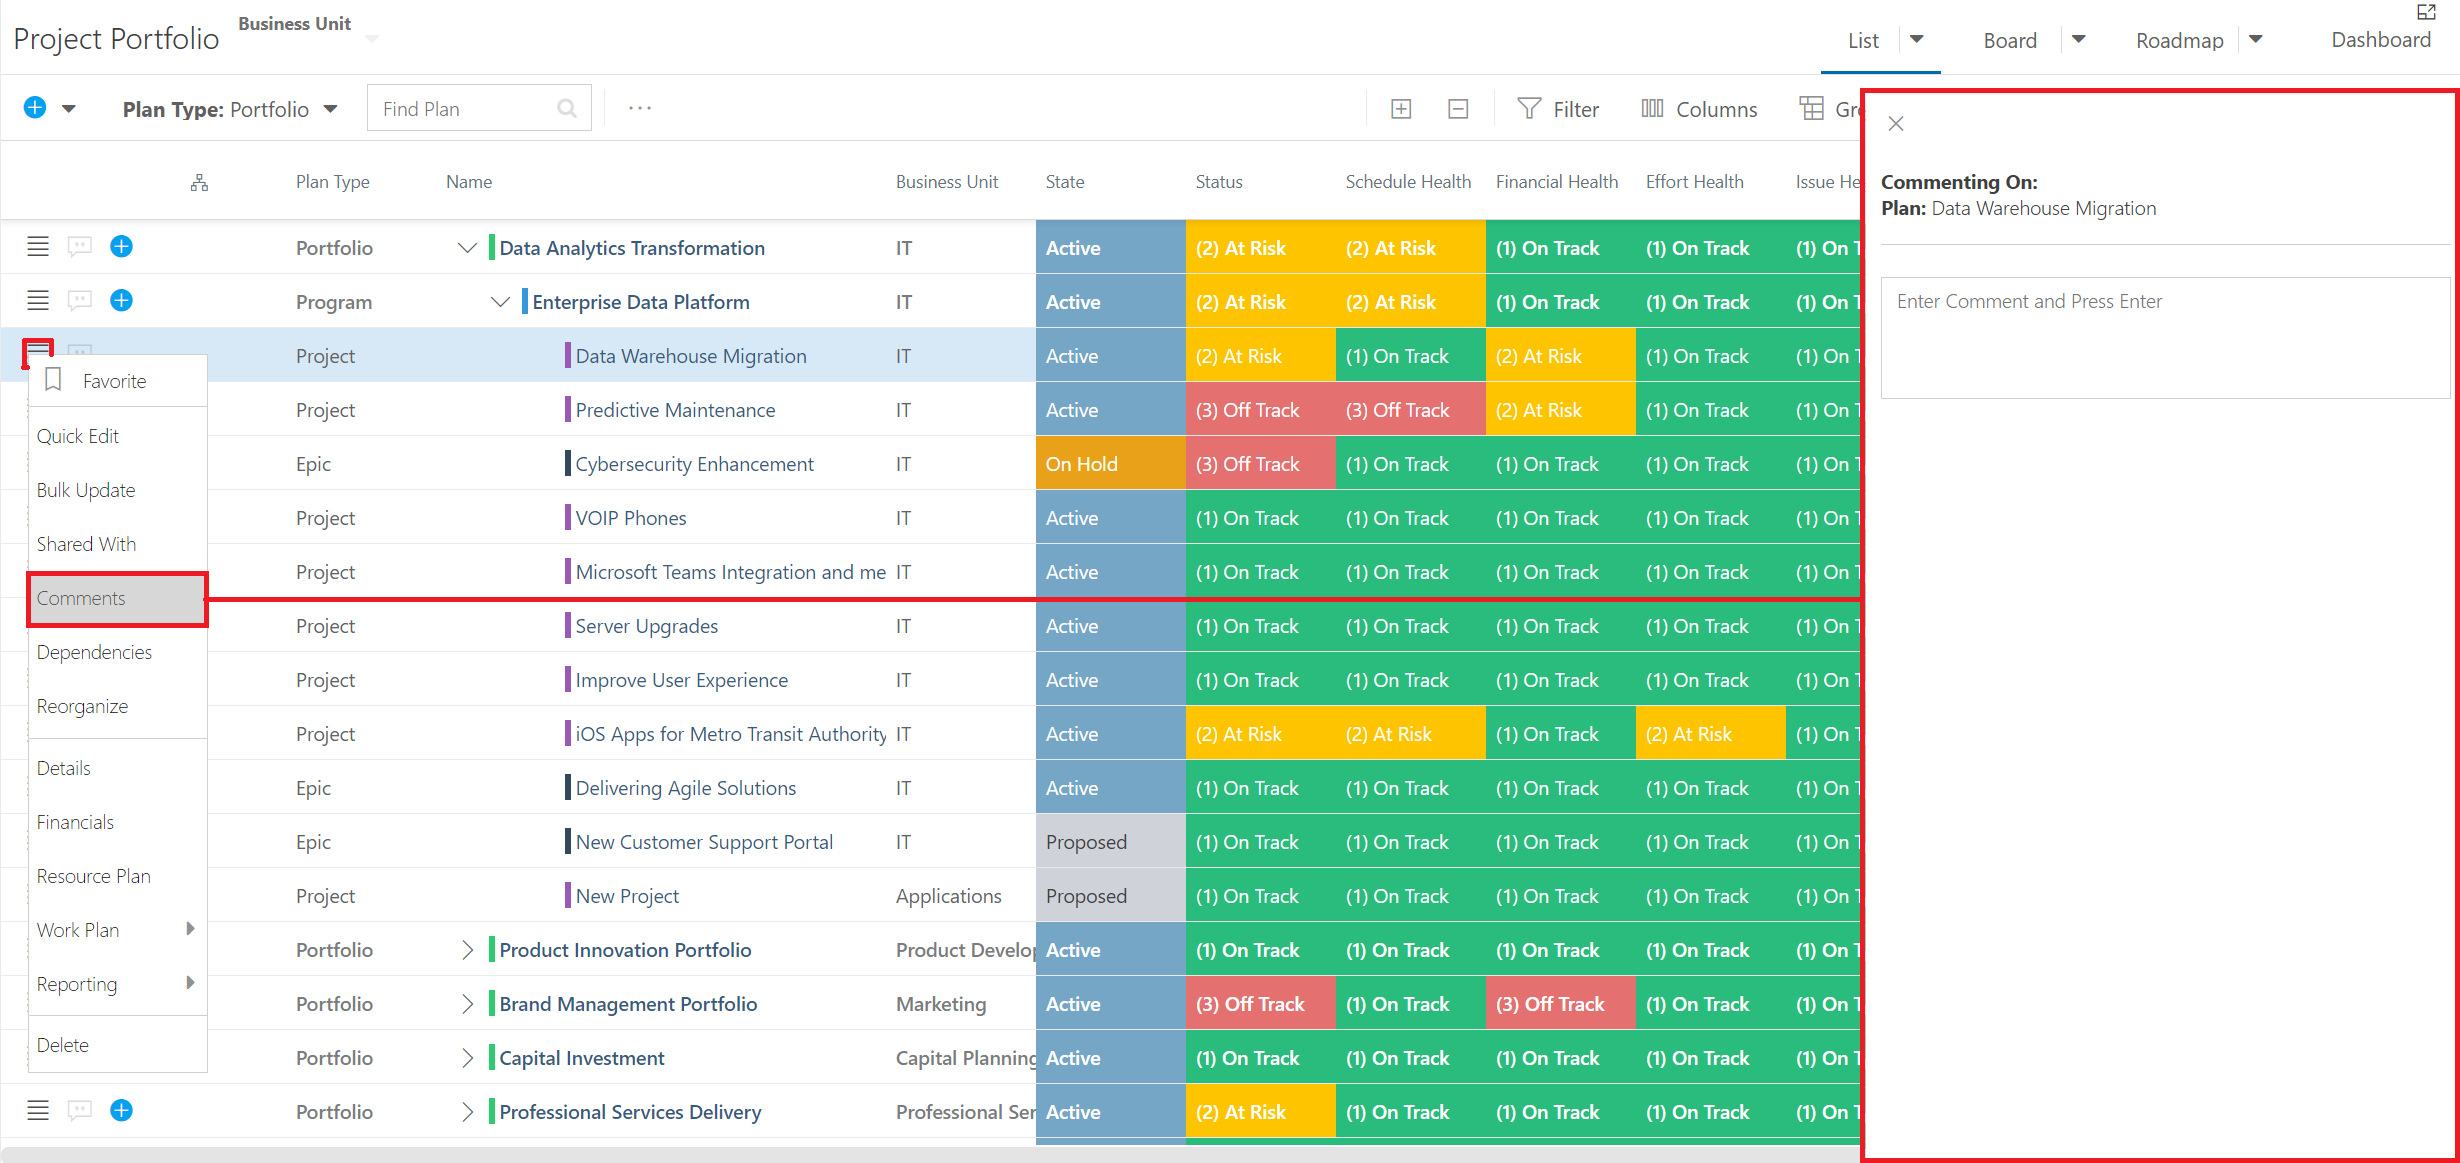Click the blue add plan plus icon in toolbar

point(35,108)
